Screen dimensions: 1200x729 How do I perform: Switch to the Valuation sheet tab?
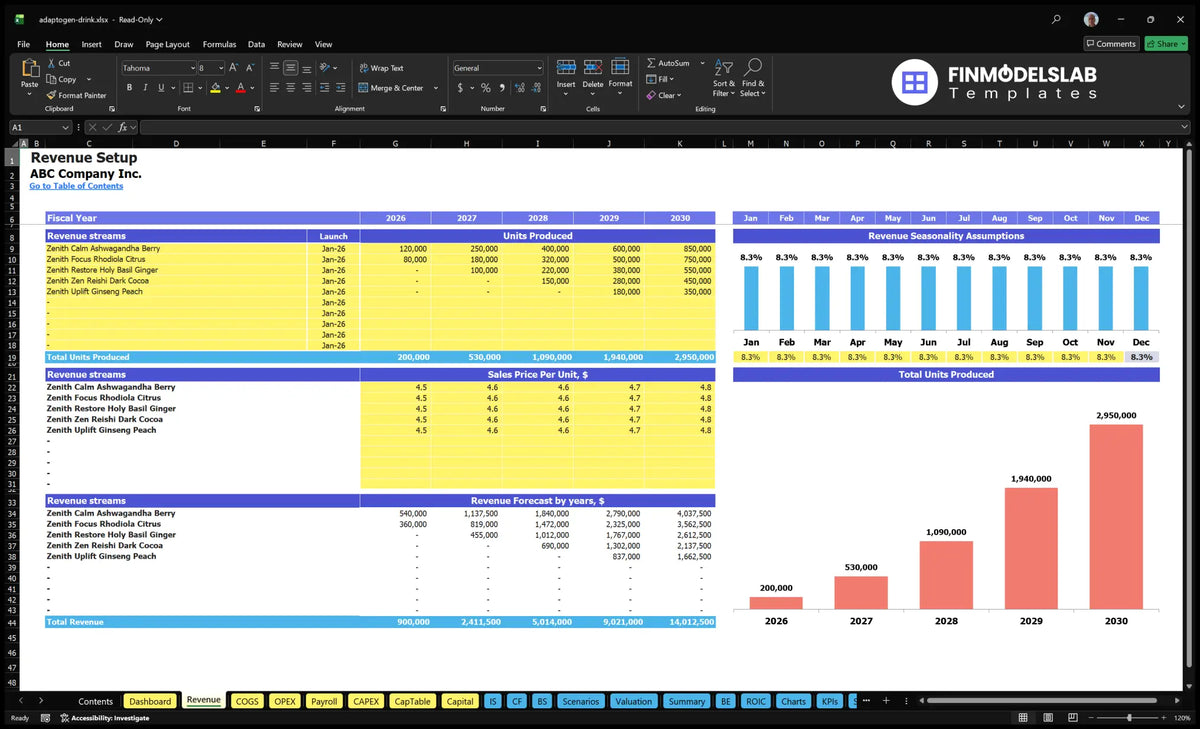pos(633,701)
